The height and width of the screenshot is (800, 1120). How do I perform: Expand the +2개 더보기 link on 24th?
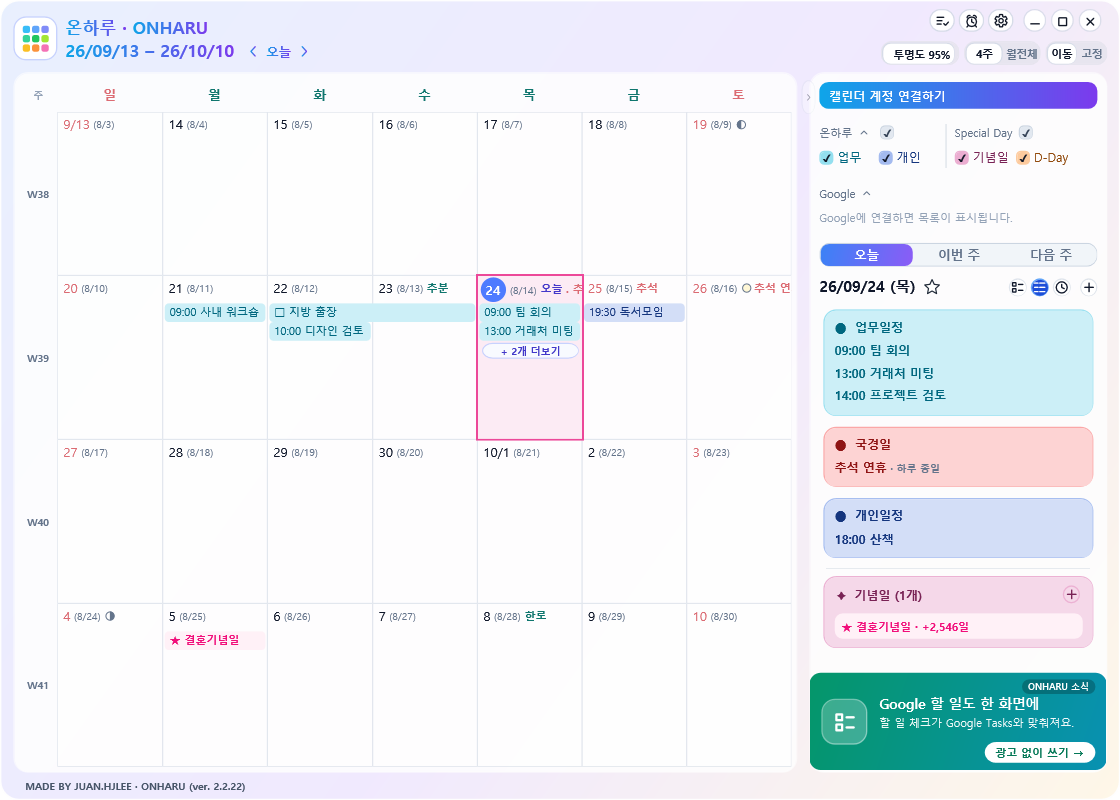coord(531,351)
